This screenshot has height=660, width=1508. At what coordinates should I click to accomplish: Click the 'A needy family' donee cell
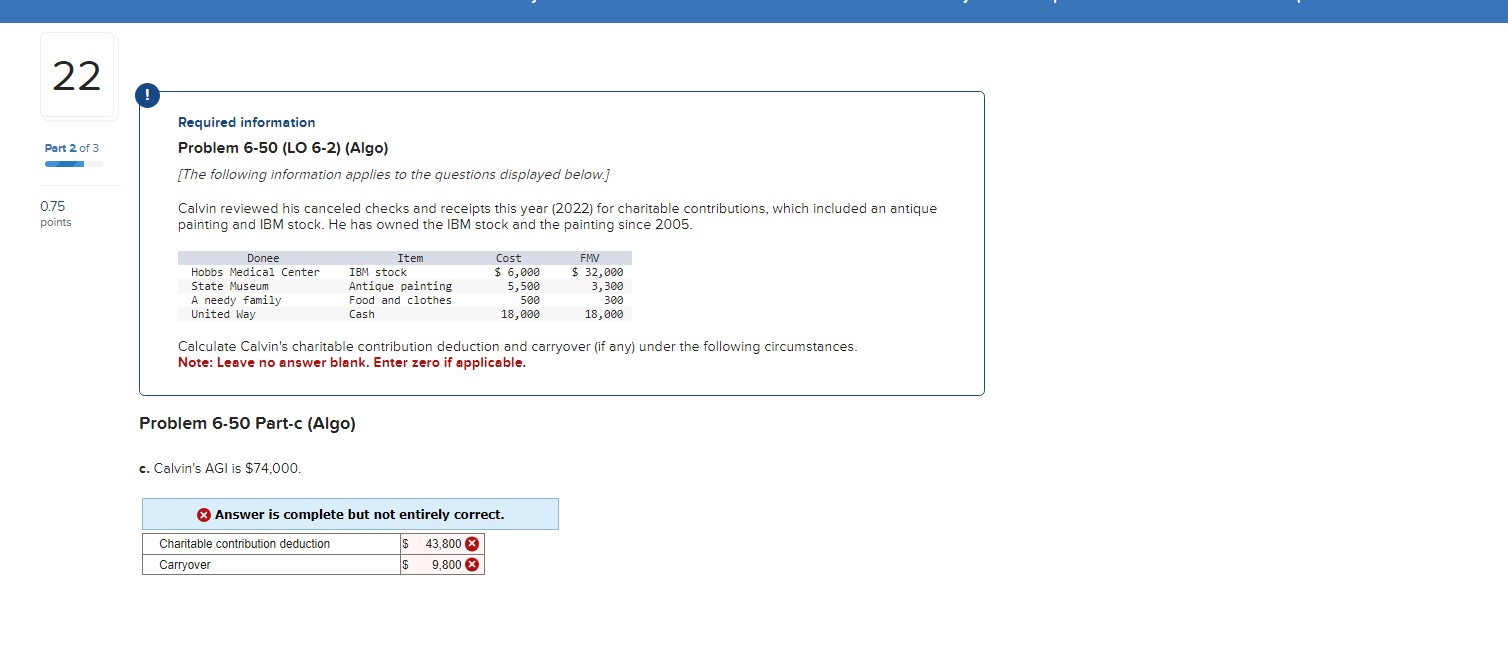point(236,300)
